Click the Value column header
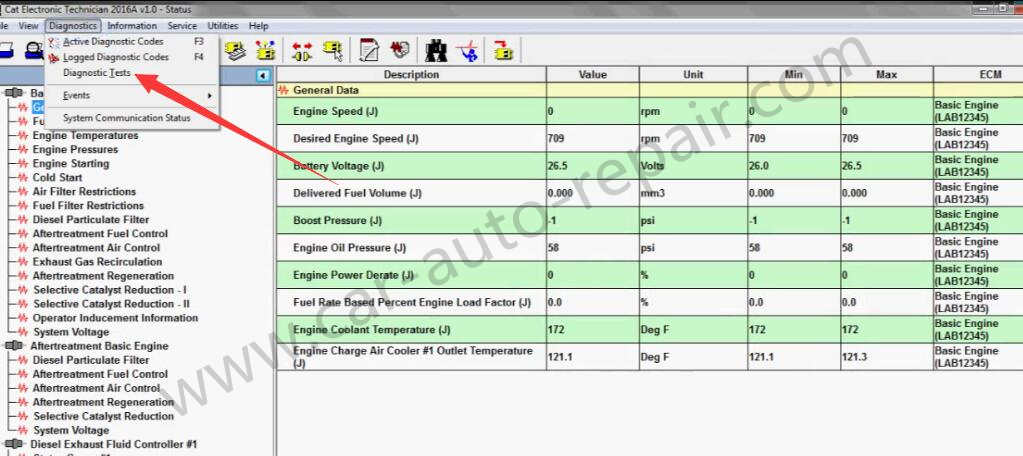 (x=592, y=74)
